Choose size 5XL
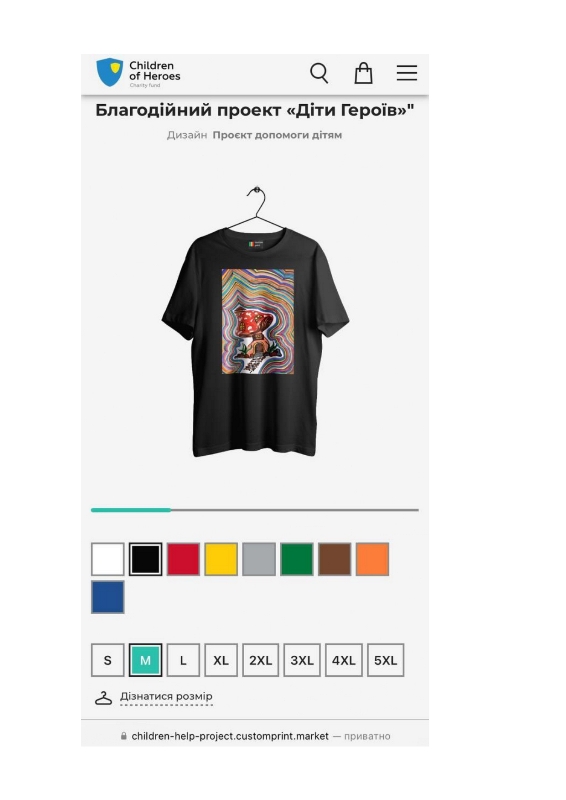The width and height of the screenshot is (566, 800). coord(385,660)
